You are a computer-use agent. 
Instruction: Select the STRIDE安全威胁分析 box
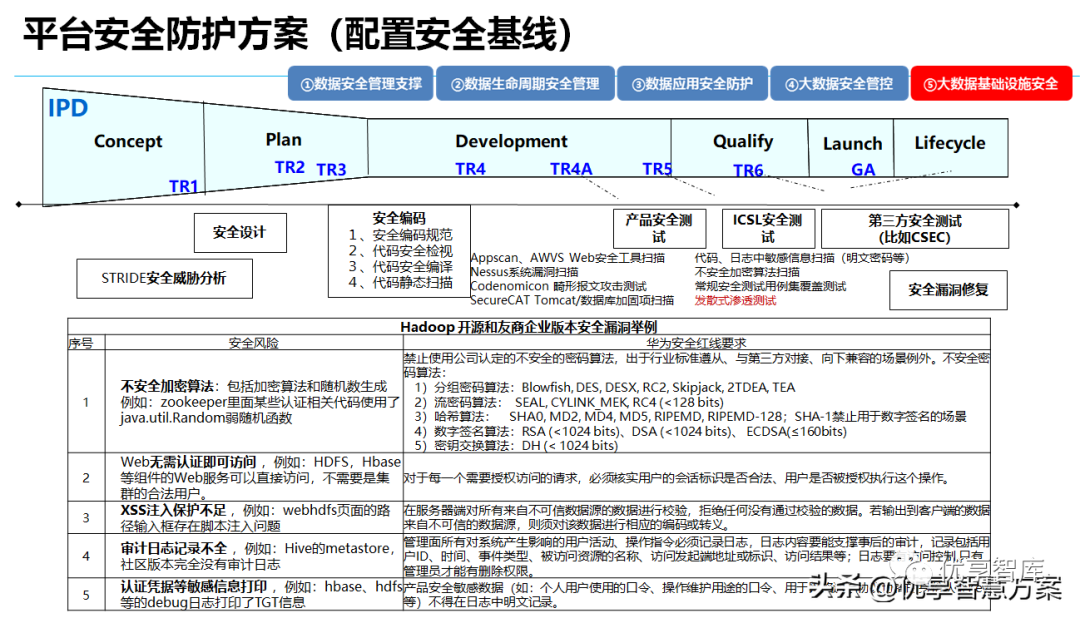click(164, 278)
